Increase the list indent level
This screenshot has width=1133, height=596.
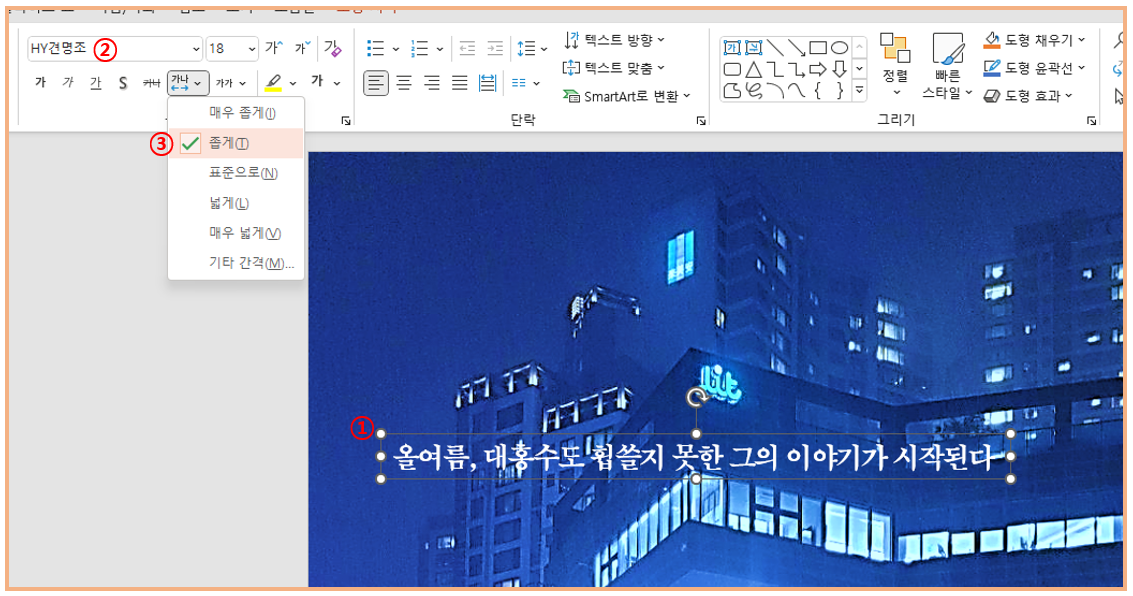(495, 48)
